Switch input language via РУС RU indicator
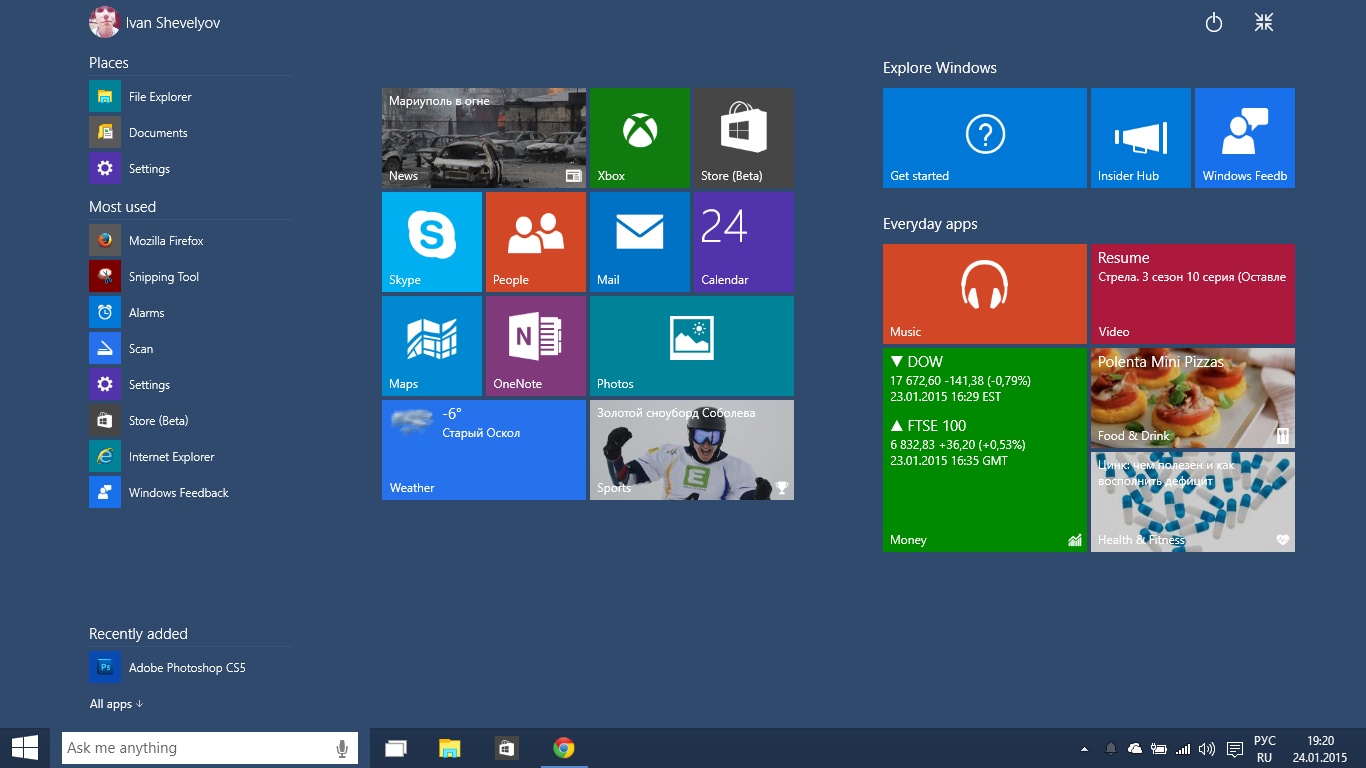Image resolution: width=1366 pixels, height=768 pixels. (1265, 749)
